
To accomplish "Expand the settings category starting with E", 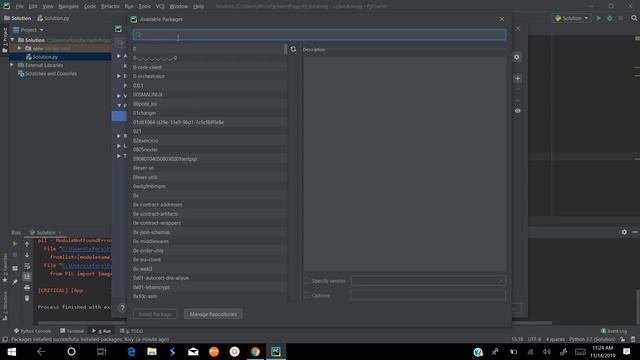I will point(119,76).
